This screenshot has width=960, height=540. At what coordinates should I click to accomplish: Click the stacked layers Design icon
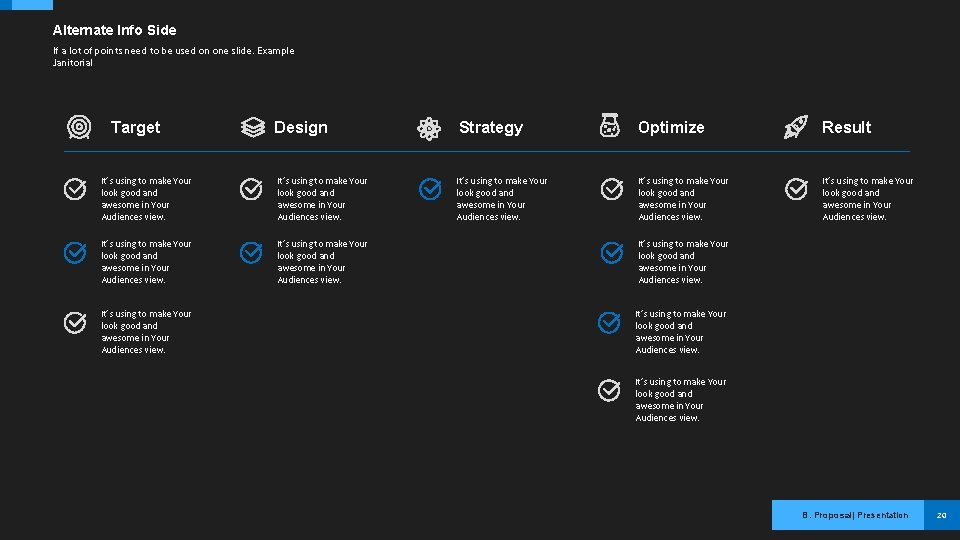(x=253, y=127)
